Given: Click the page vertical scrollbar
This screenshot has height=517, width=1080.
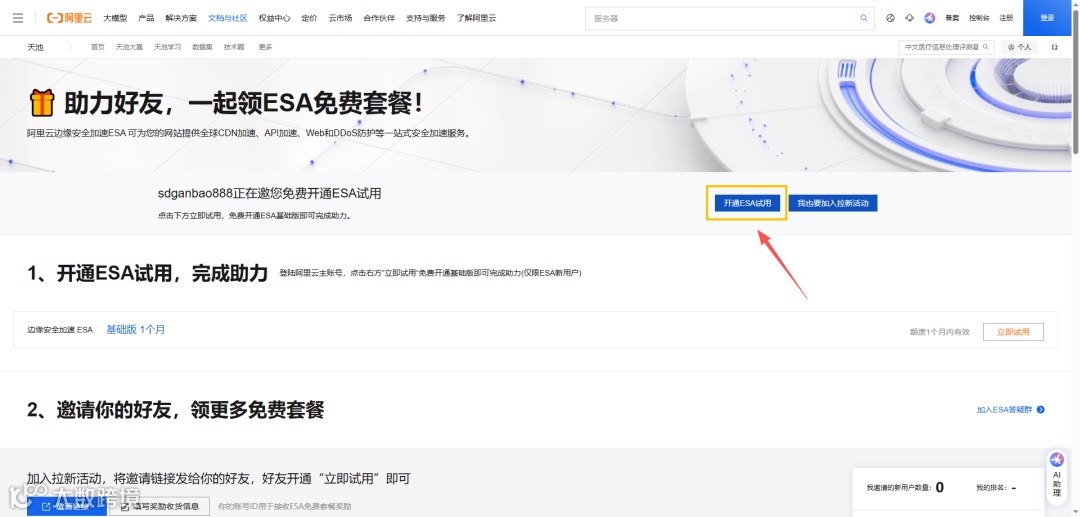Looking at the screenshot, I should (x=1076, y=83).
